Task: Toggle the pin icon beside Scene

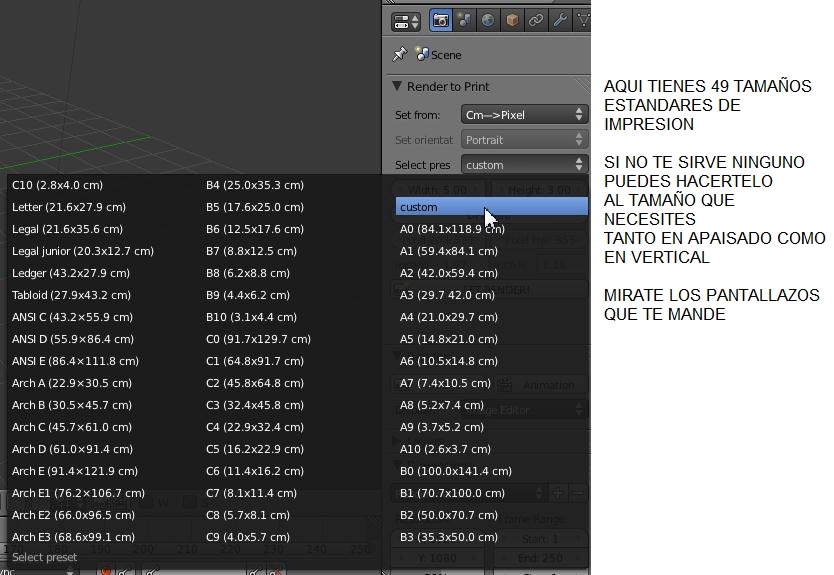Action: [x=399, y=54]
